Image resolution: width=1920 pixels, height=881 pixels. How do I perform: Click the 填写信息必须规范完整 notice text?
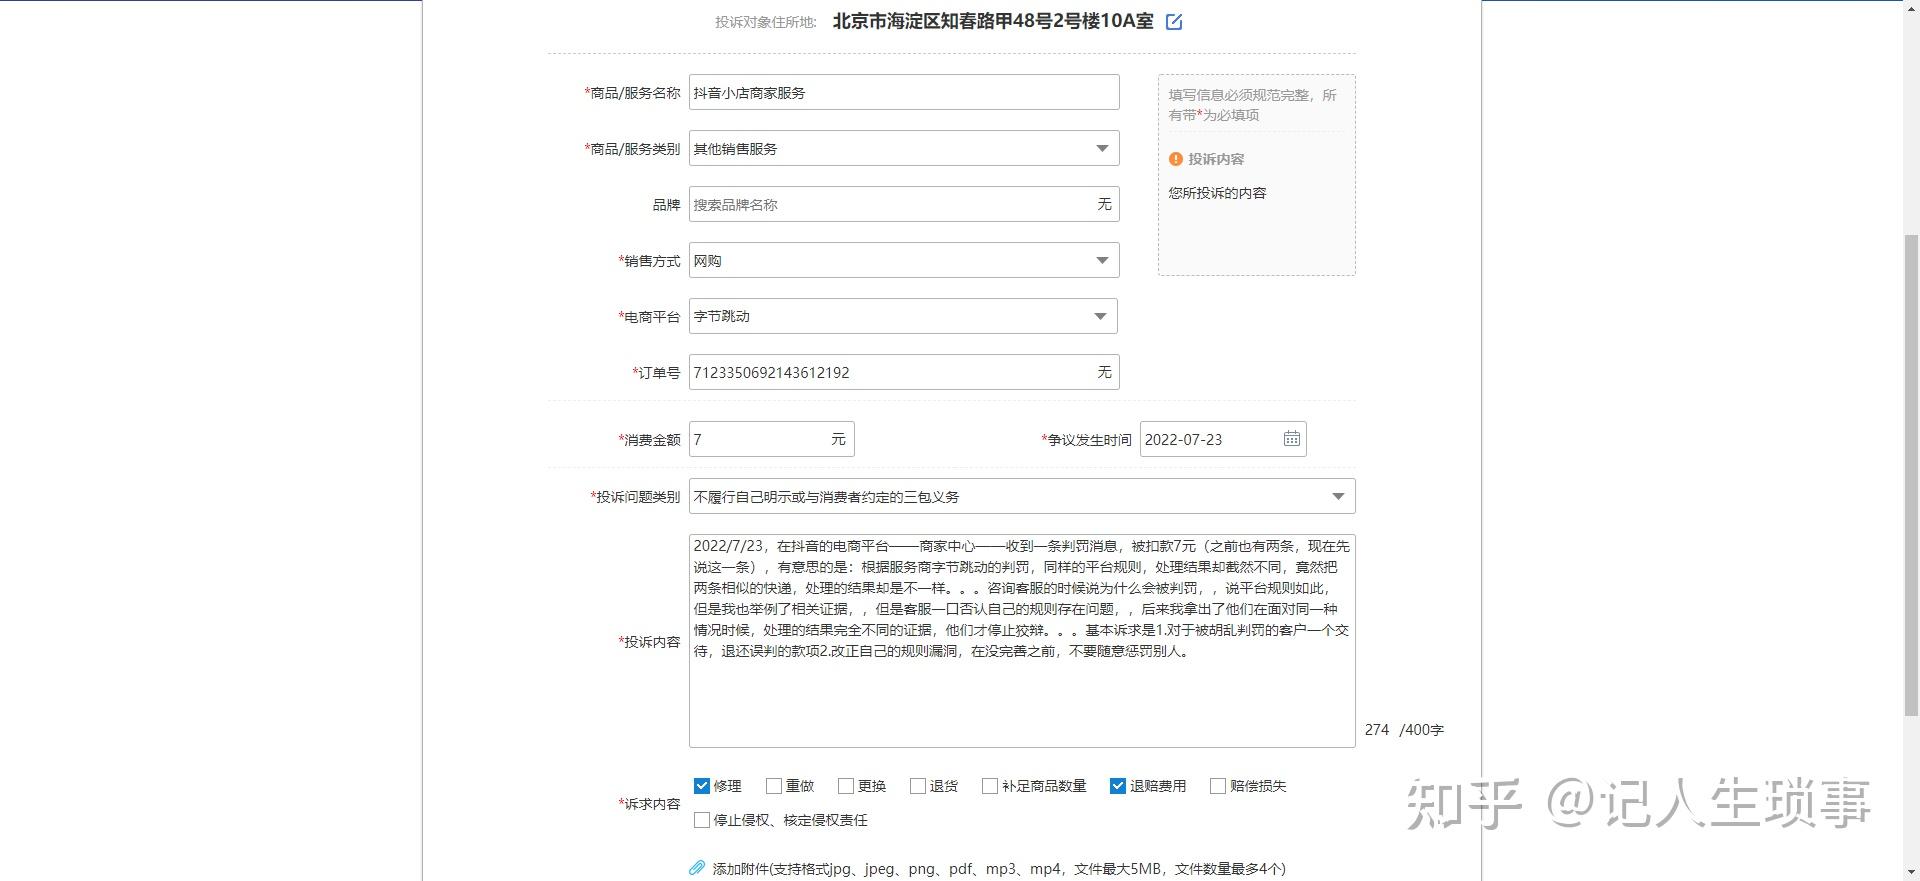tap(1252, 105)
